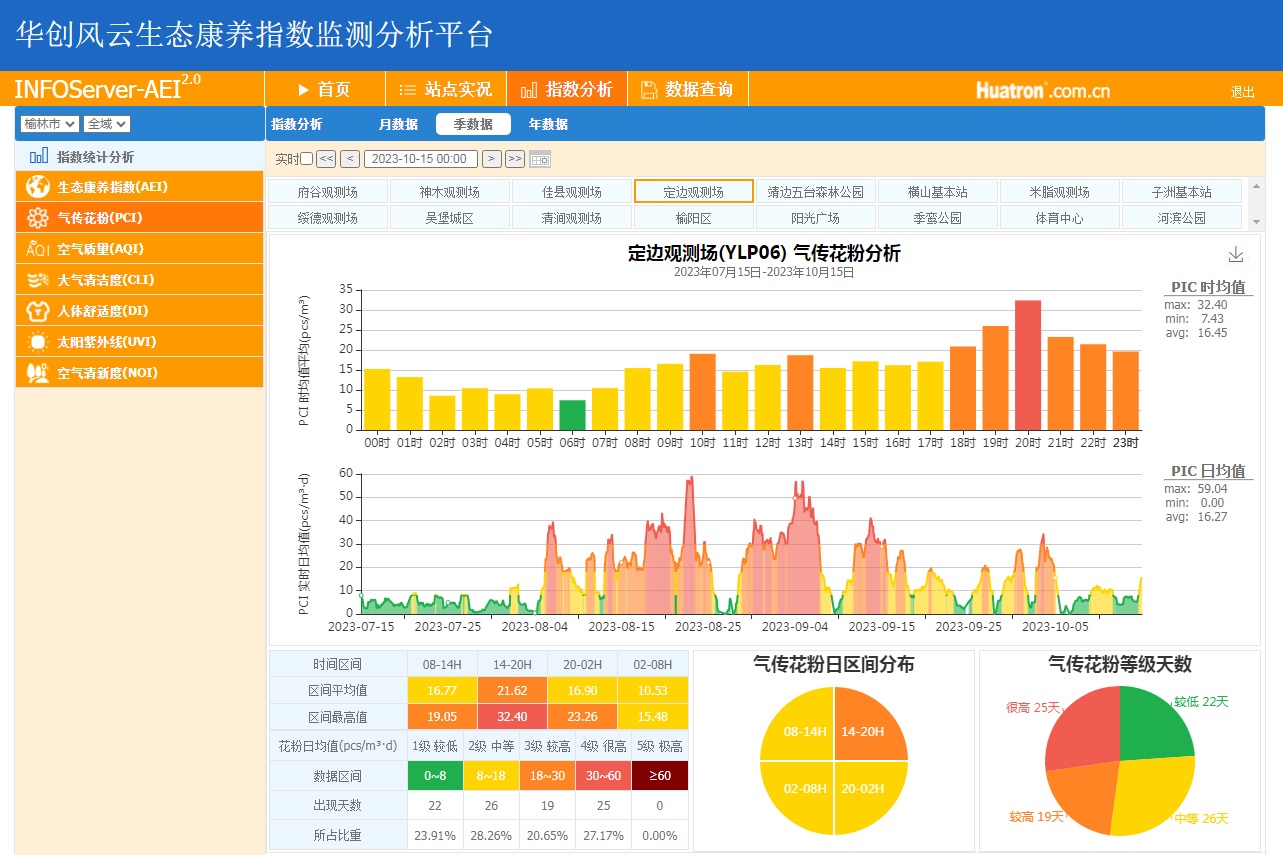The height and width of the screenshot is (855, 1283).
Task: Click the 空气质量(AQI) icon in the sidebar
Action: pos(38,249)
